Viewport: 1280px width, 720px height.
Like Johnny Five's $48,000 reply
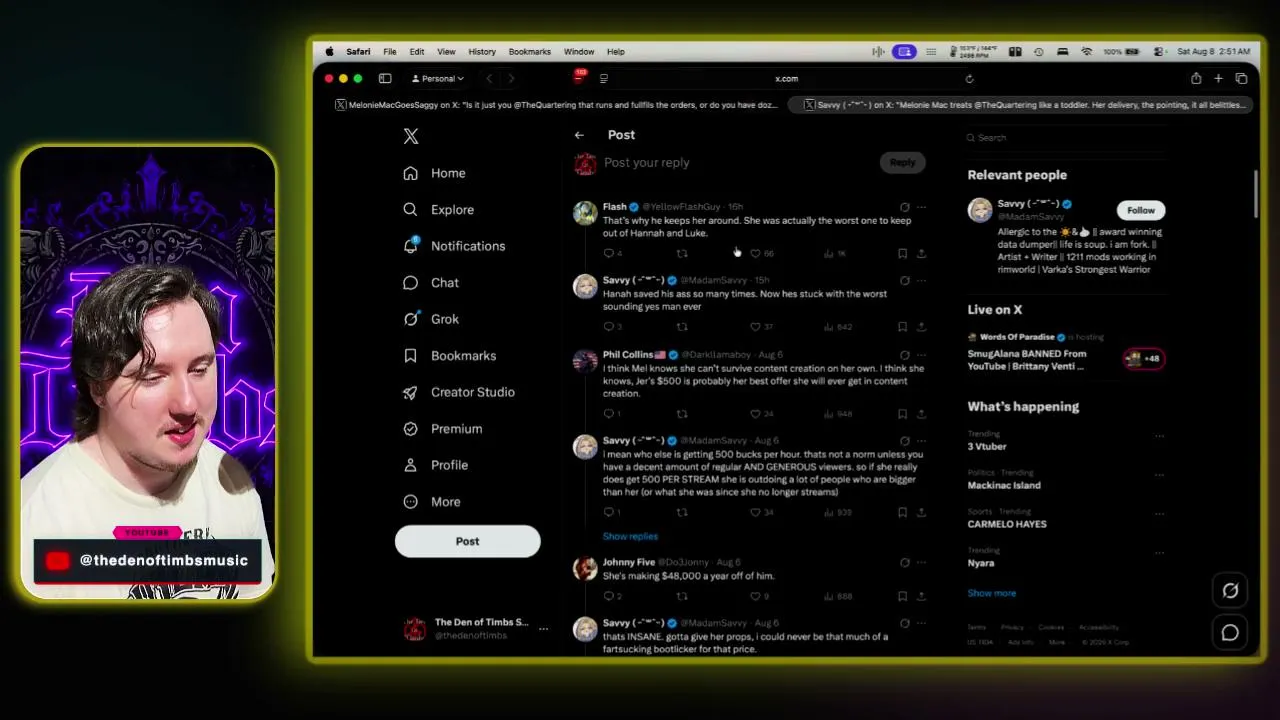tap(756, 597)
